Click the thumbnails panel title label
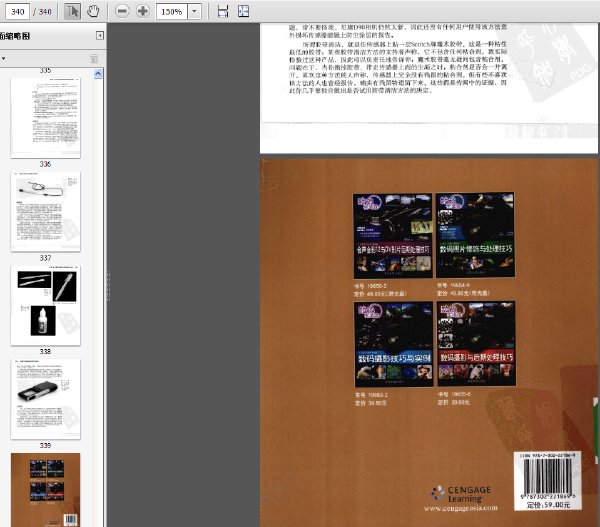This screenshot has height=527, width=600. point(15,36)
